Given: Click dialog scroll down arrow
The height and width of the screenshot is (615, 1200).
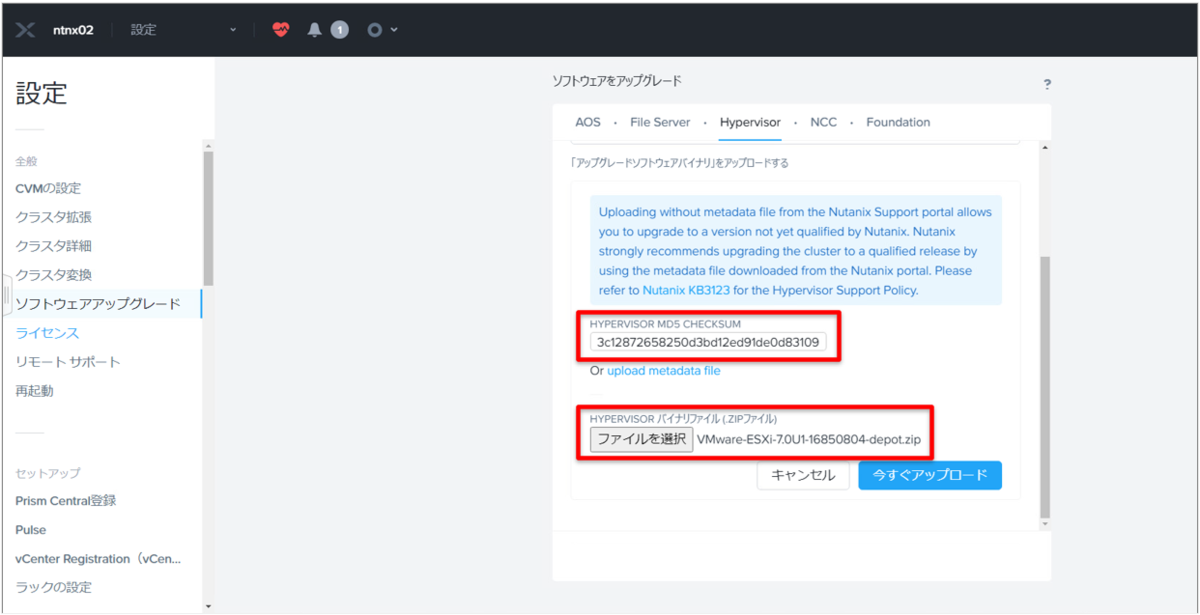Looking at the screenshot, I should pyautogui.click(x=1046, y=523).
